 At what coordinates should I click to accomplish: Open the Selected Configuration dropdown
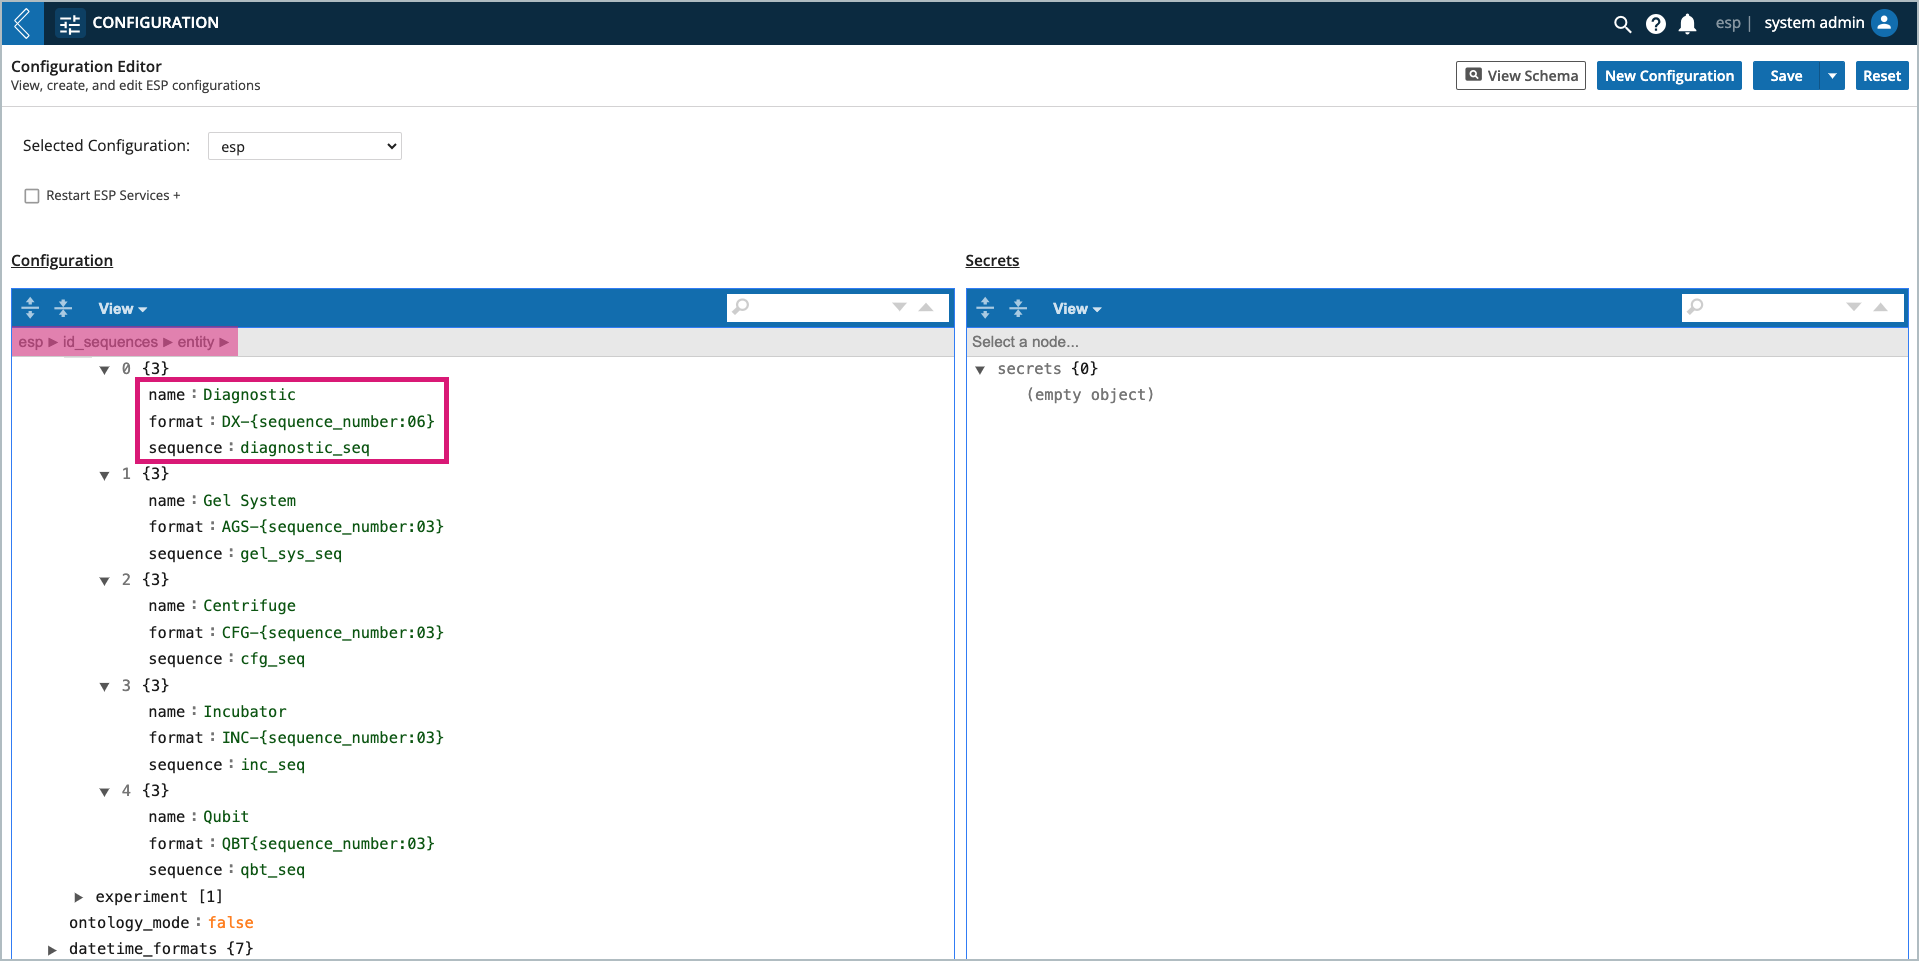point(305,146)
